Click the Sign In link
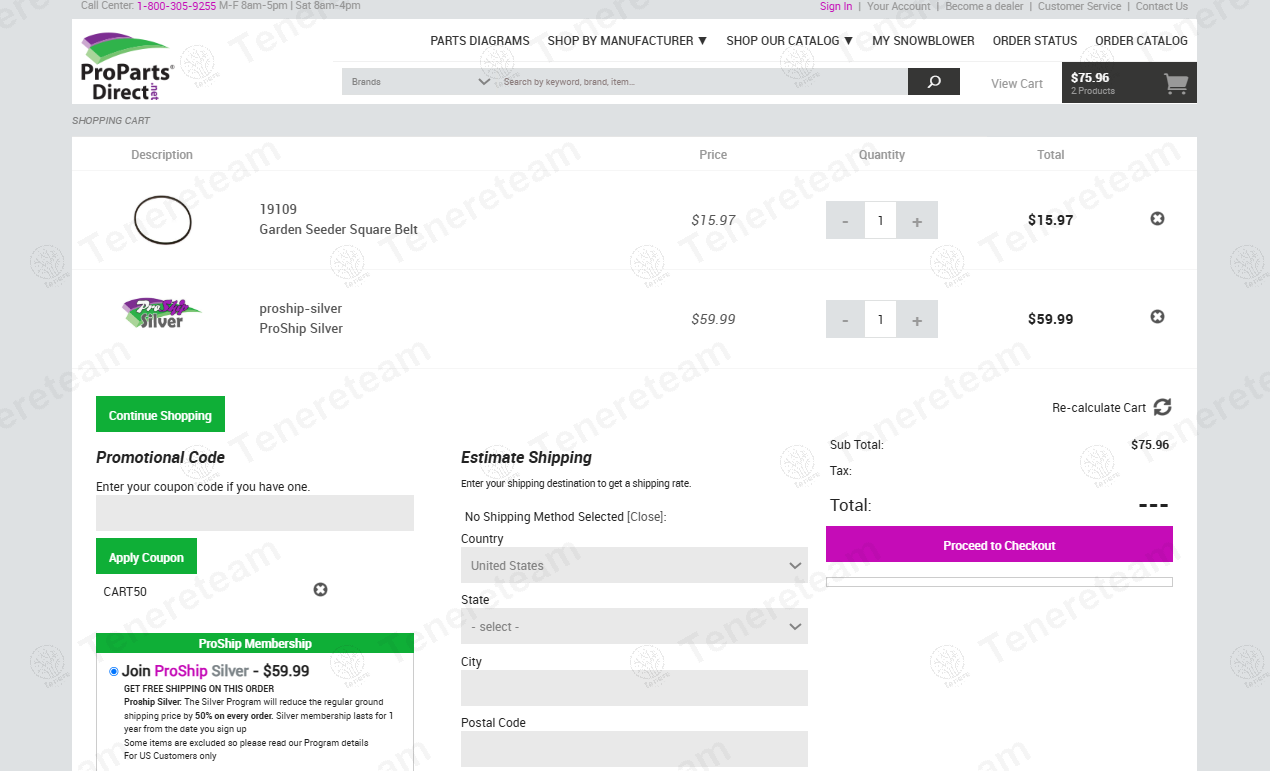 (x=836, y=6)
